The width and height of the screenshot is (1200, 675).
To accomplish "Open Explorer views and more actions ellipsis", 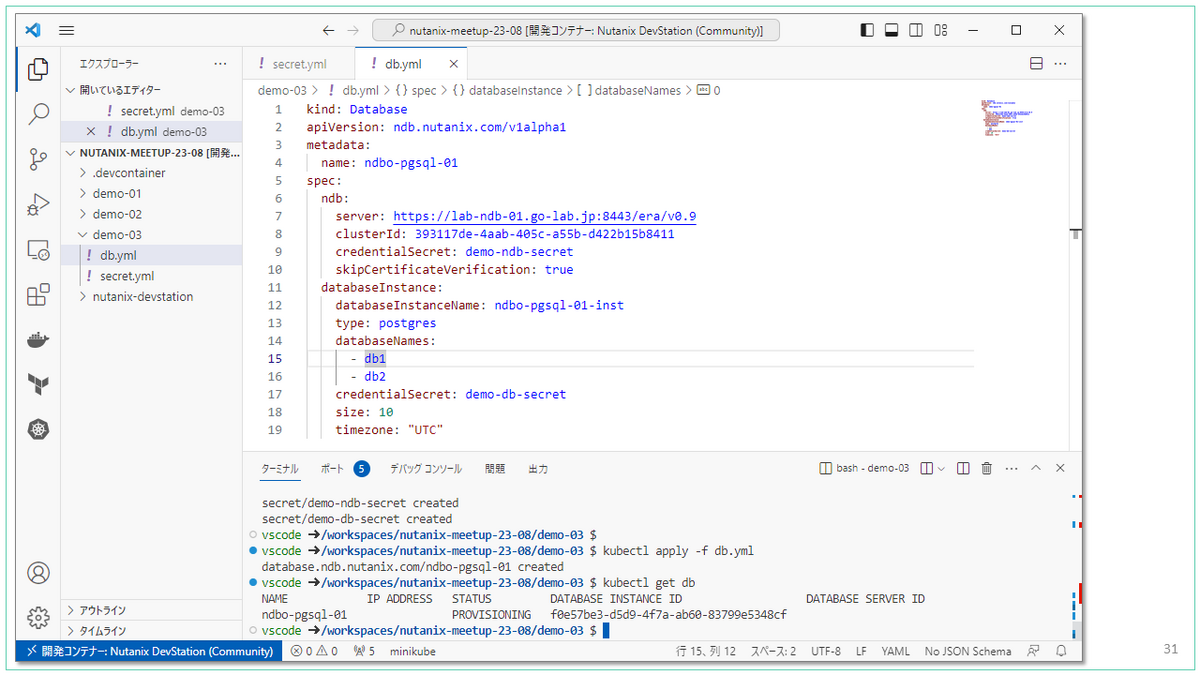I will coord(220,64).
